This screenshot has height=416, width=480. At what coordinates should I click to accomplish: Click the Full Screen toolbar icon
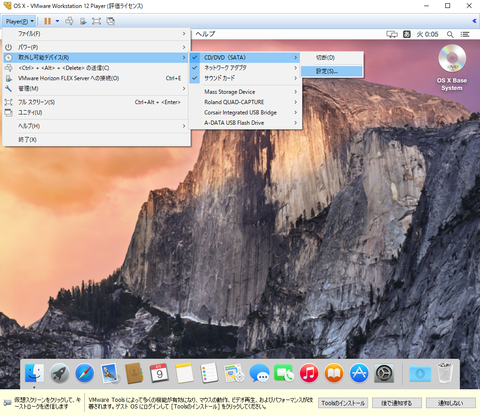point(96,21)
